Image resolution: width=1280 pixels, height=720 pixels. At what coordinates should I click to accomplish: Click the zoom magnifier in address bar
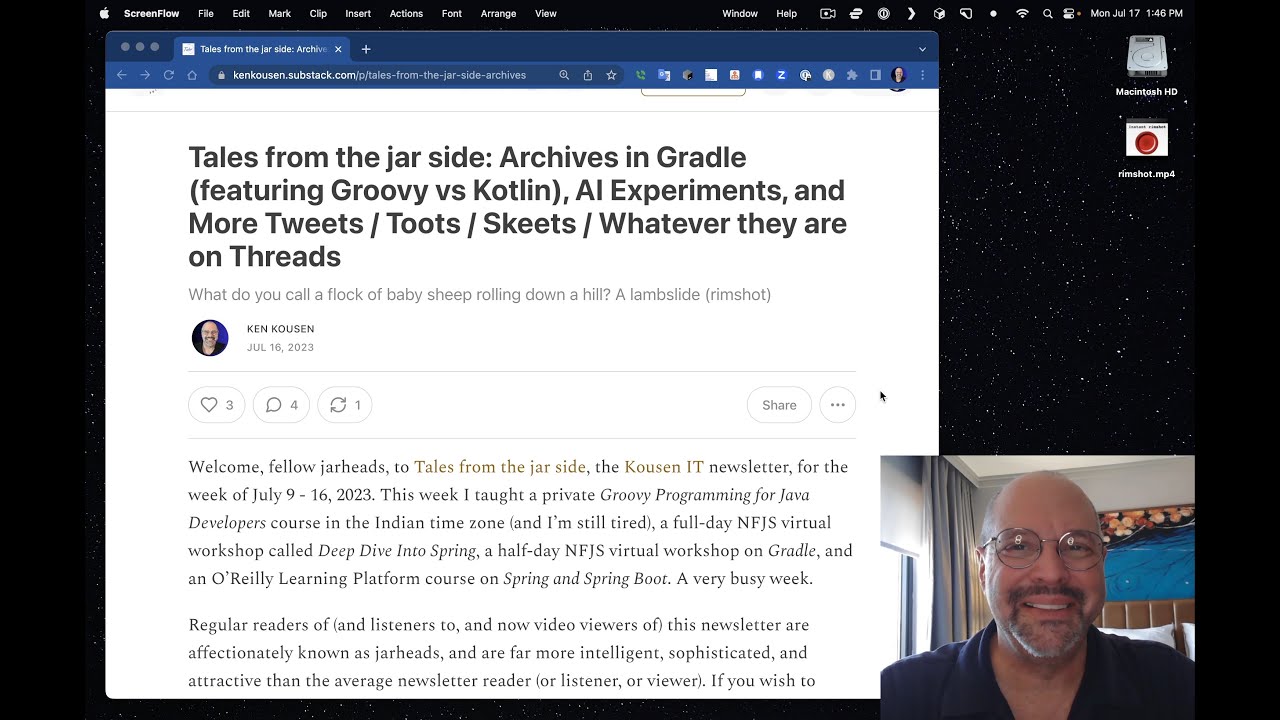564,75
